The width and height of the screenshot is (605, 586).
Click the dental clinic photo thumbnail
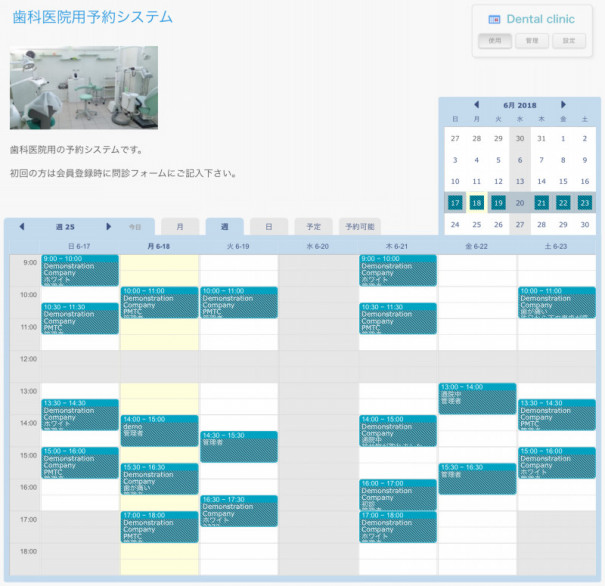click(x=84, y=88)
